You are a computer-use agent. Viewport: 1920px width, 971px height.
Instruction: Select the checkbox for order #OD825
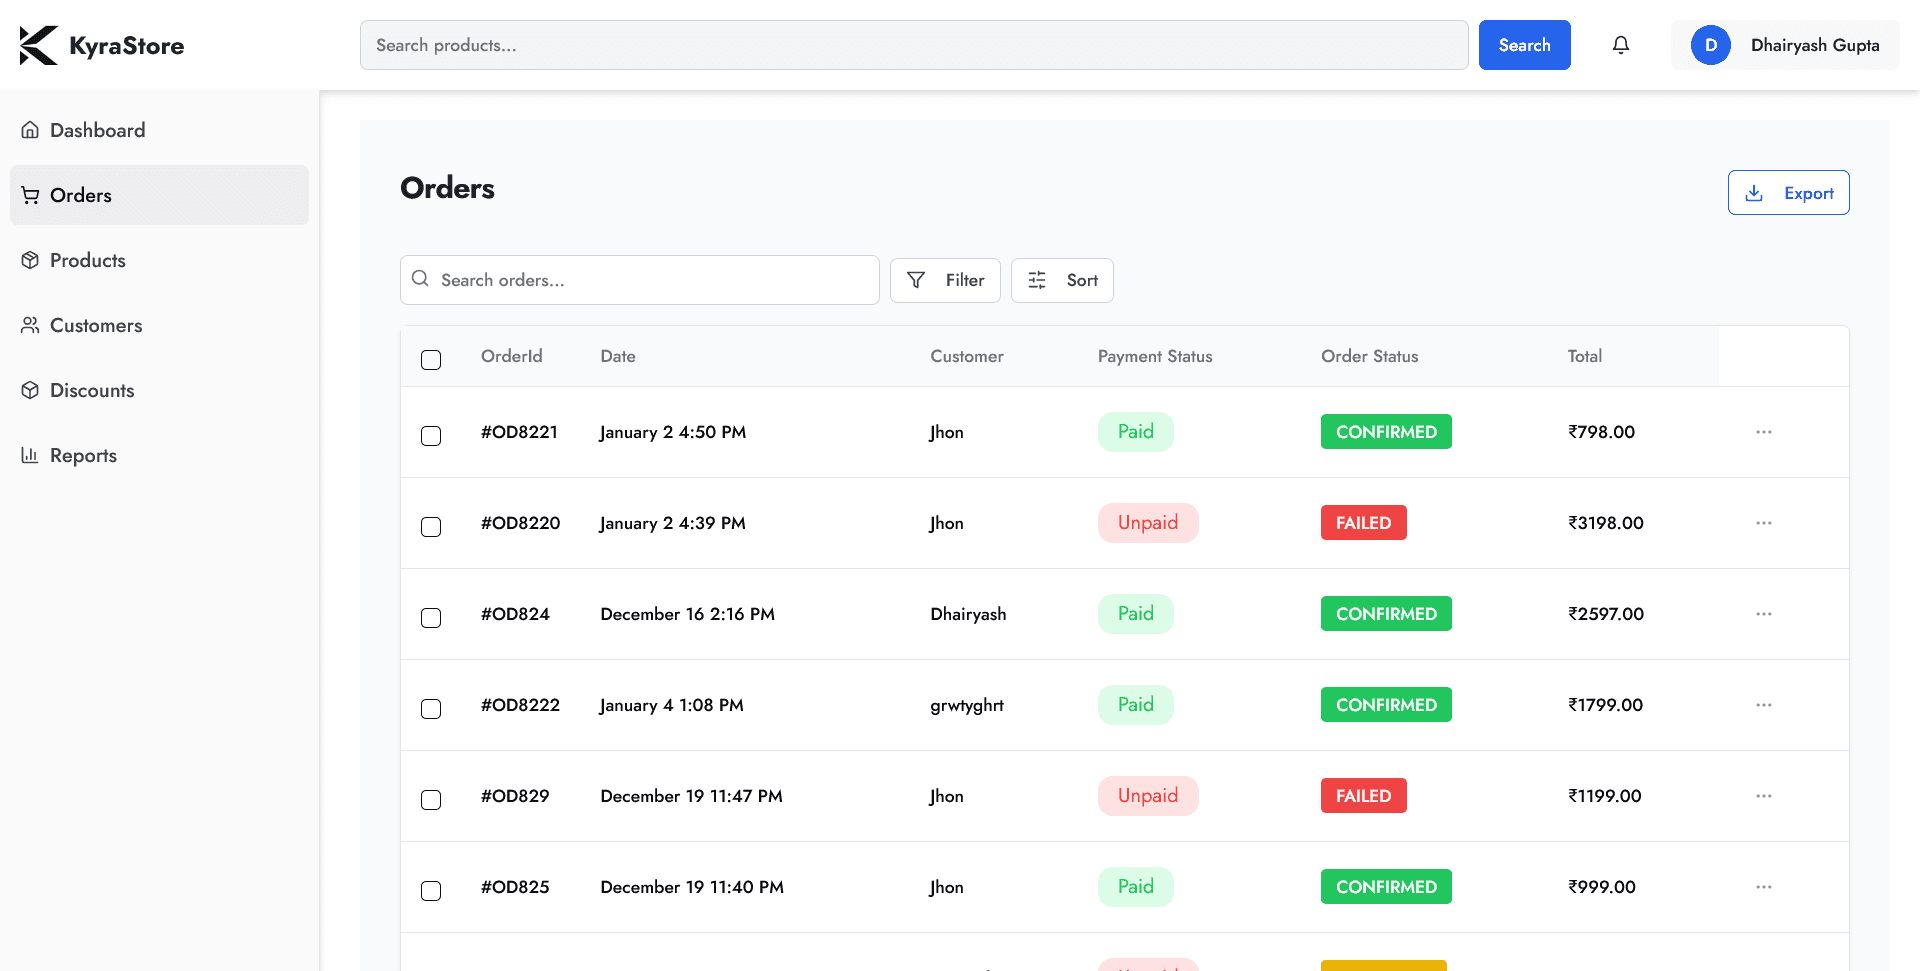click(x=431, y=891)
